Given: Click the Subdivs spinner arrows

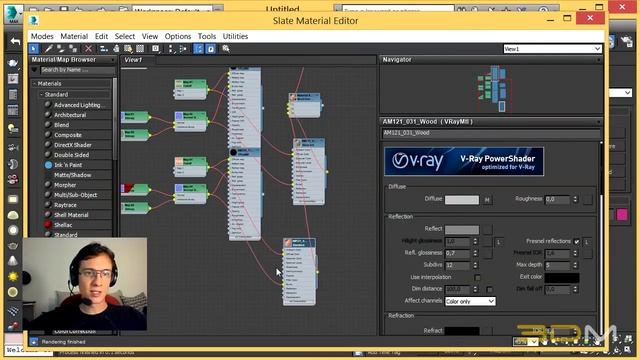Looking at the screenshot, I should pyautogui.click(x=475, y=265).
